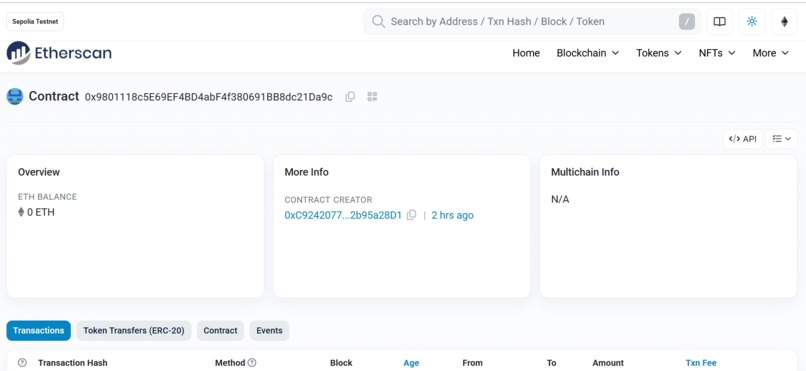Toggle the sun theme icon
806x371 pixels.
coord(752,22)
